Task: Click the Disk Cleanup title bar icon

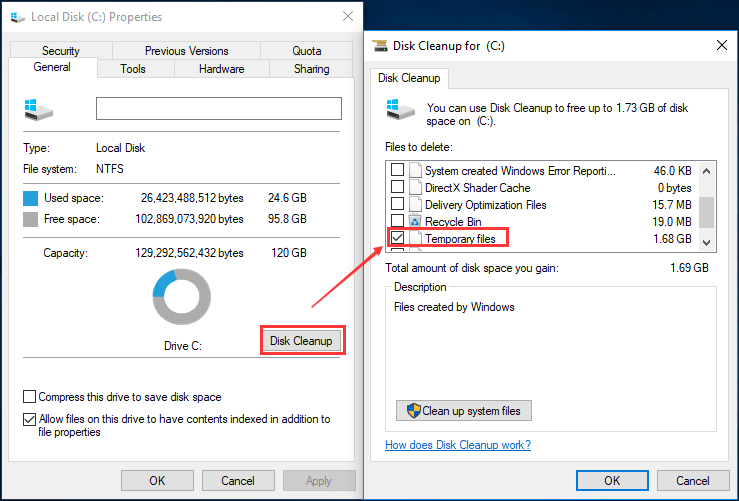Action: pyautogui.click(x=380, y=45)
